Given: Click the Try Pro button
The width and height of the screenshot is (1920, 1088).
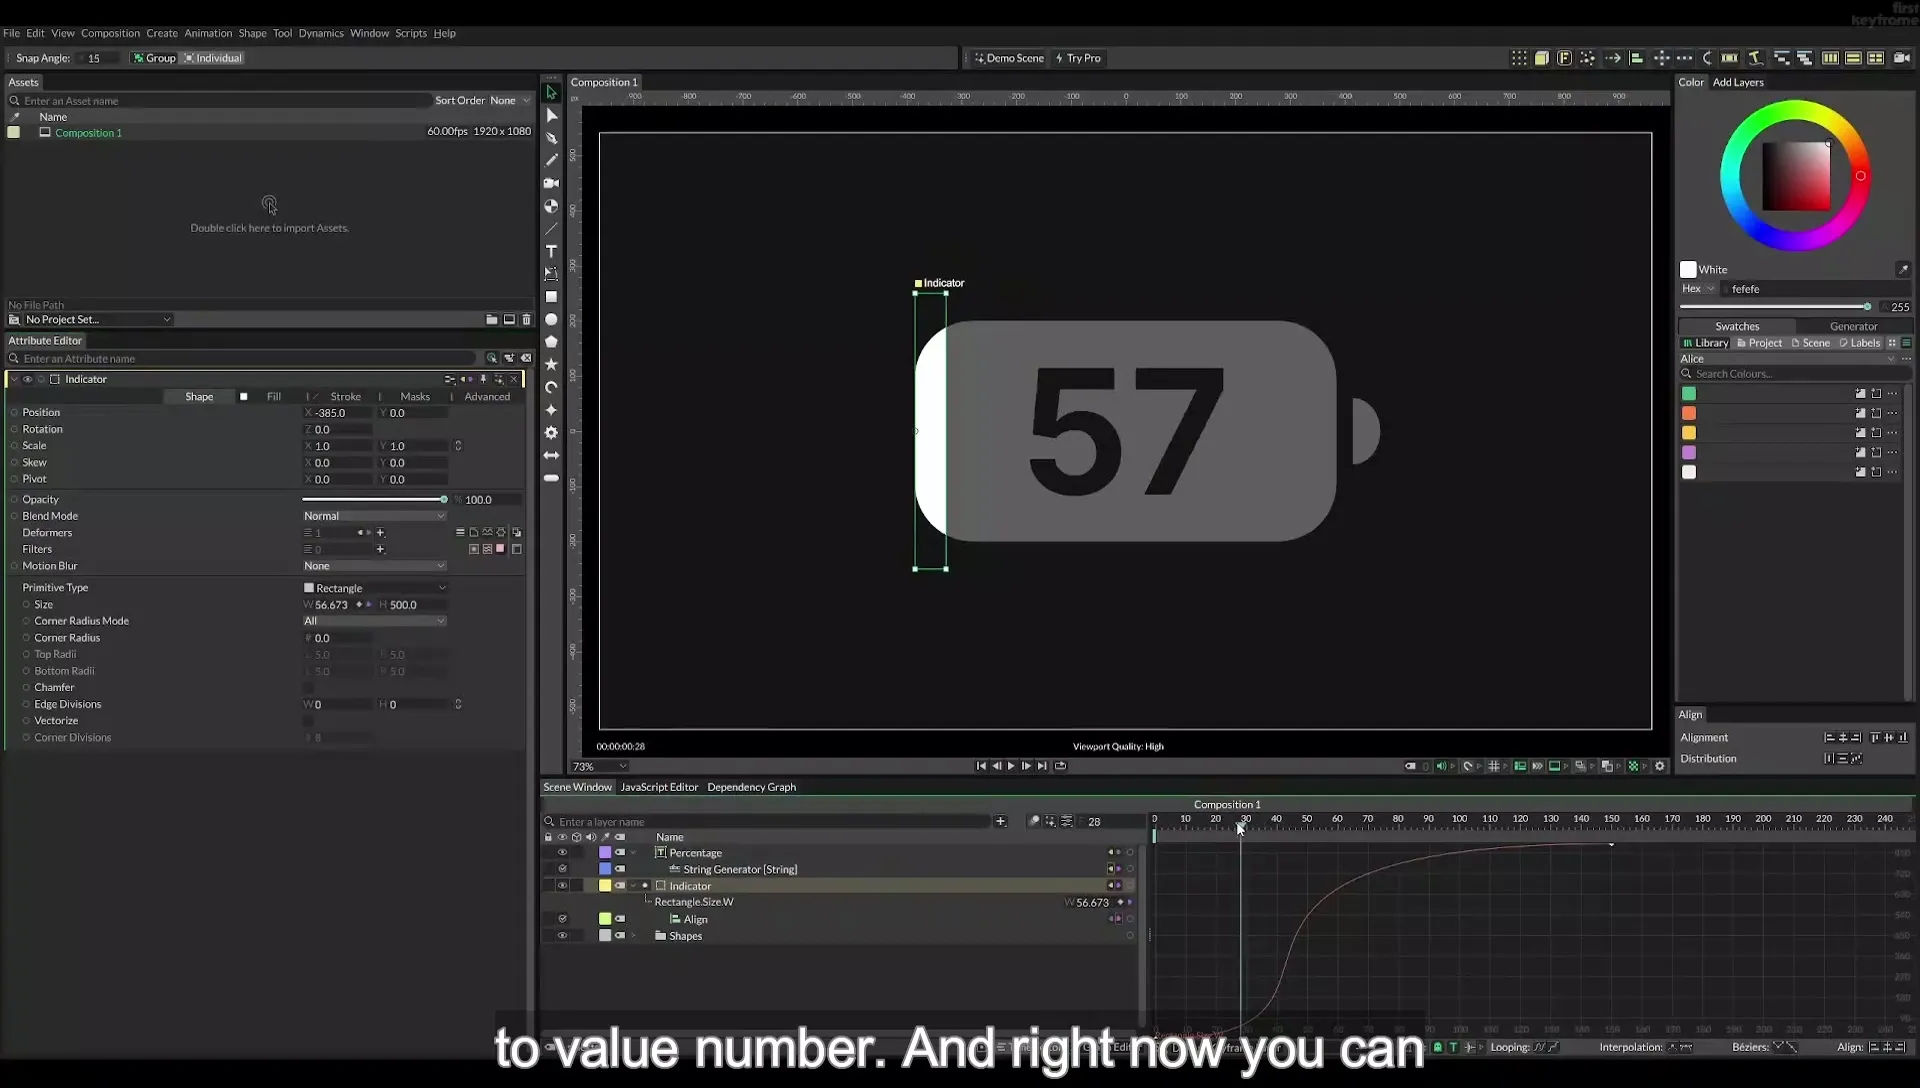Looking at the screenshot, I should pyautogui.click(x=1078, y=58).
